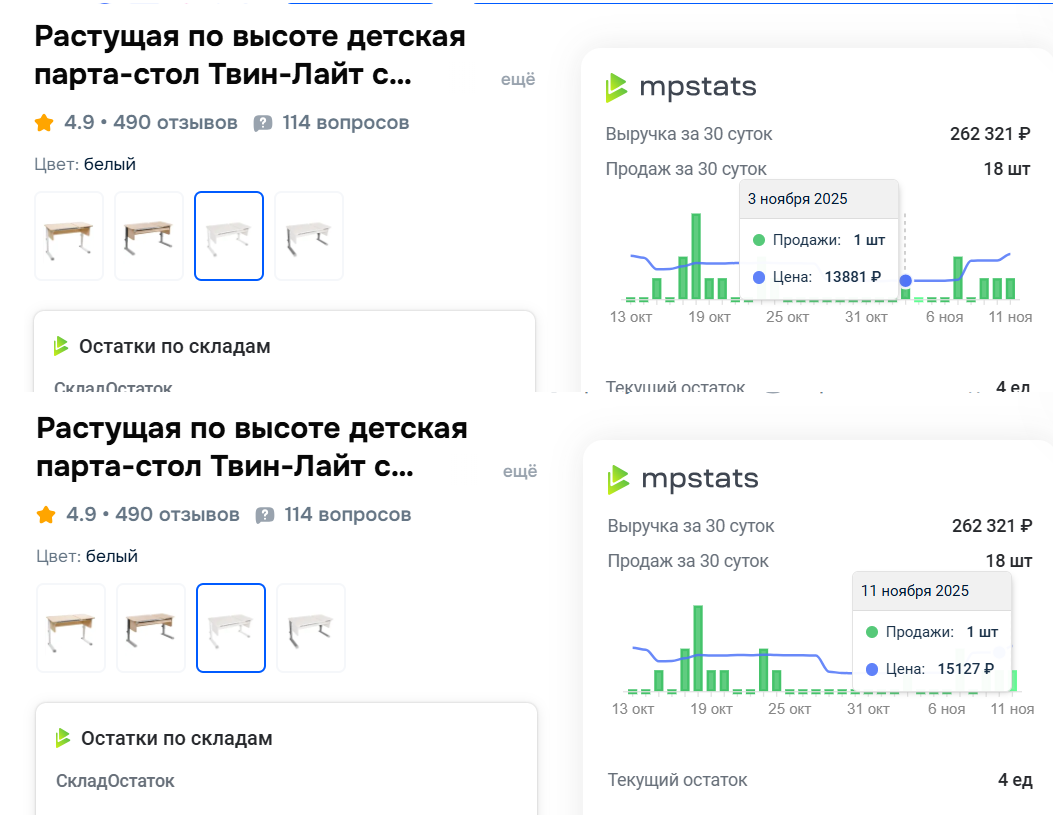Image resolution: width=1053 pixels, height=815 pixels.
Task: Click the tallest green sales bar in upper chart
Action: [696, 256]
